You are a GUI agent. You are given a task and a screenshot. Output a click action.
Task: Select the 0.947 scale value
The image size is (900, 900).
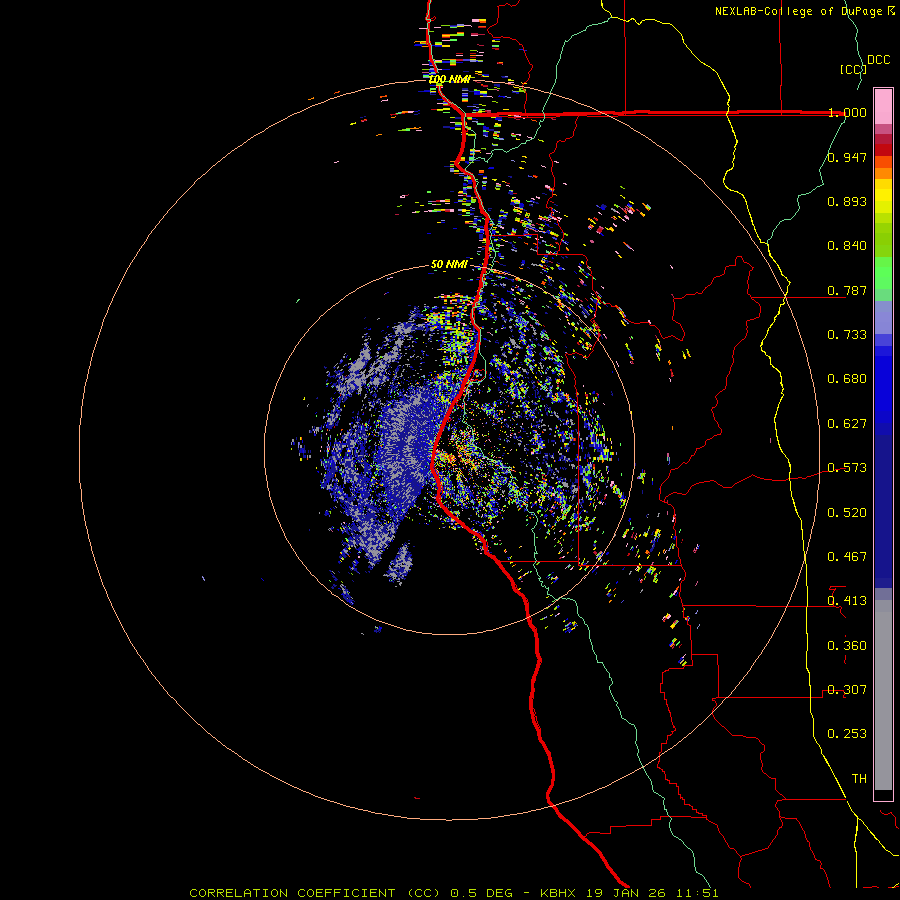point(847,157)
